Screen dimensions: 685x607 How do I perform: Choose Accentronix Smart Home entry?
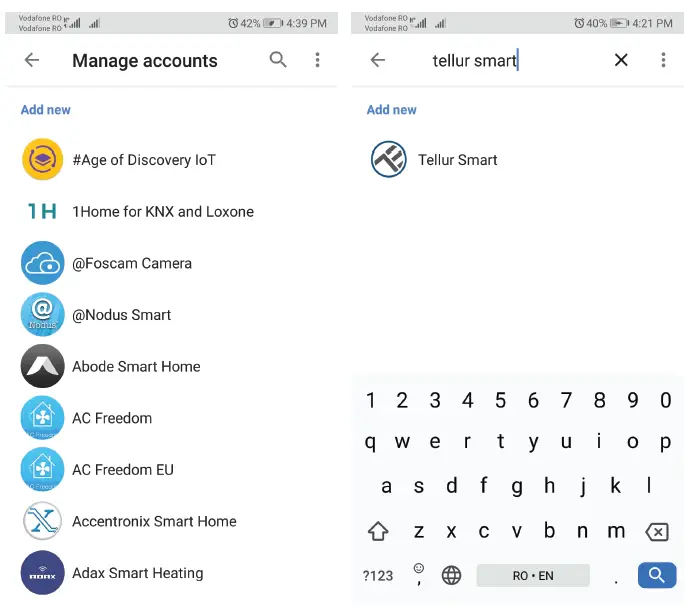155,521
